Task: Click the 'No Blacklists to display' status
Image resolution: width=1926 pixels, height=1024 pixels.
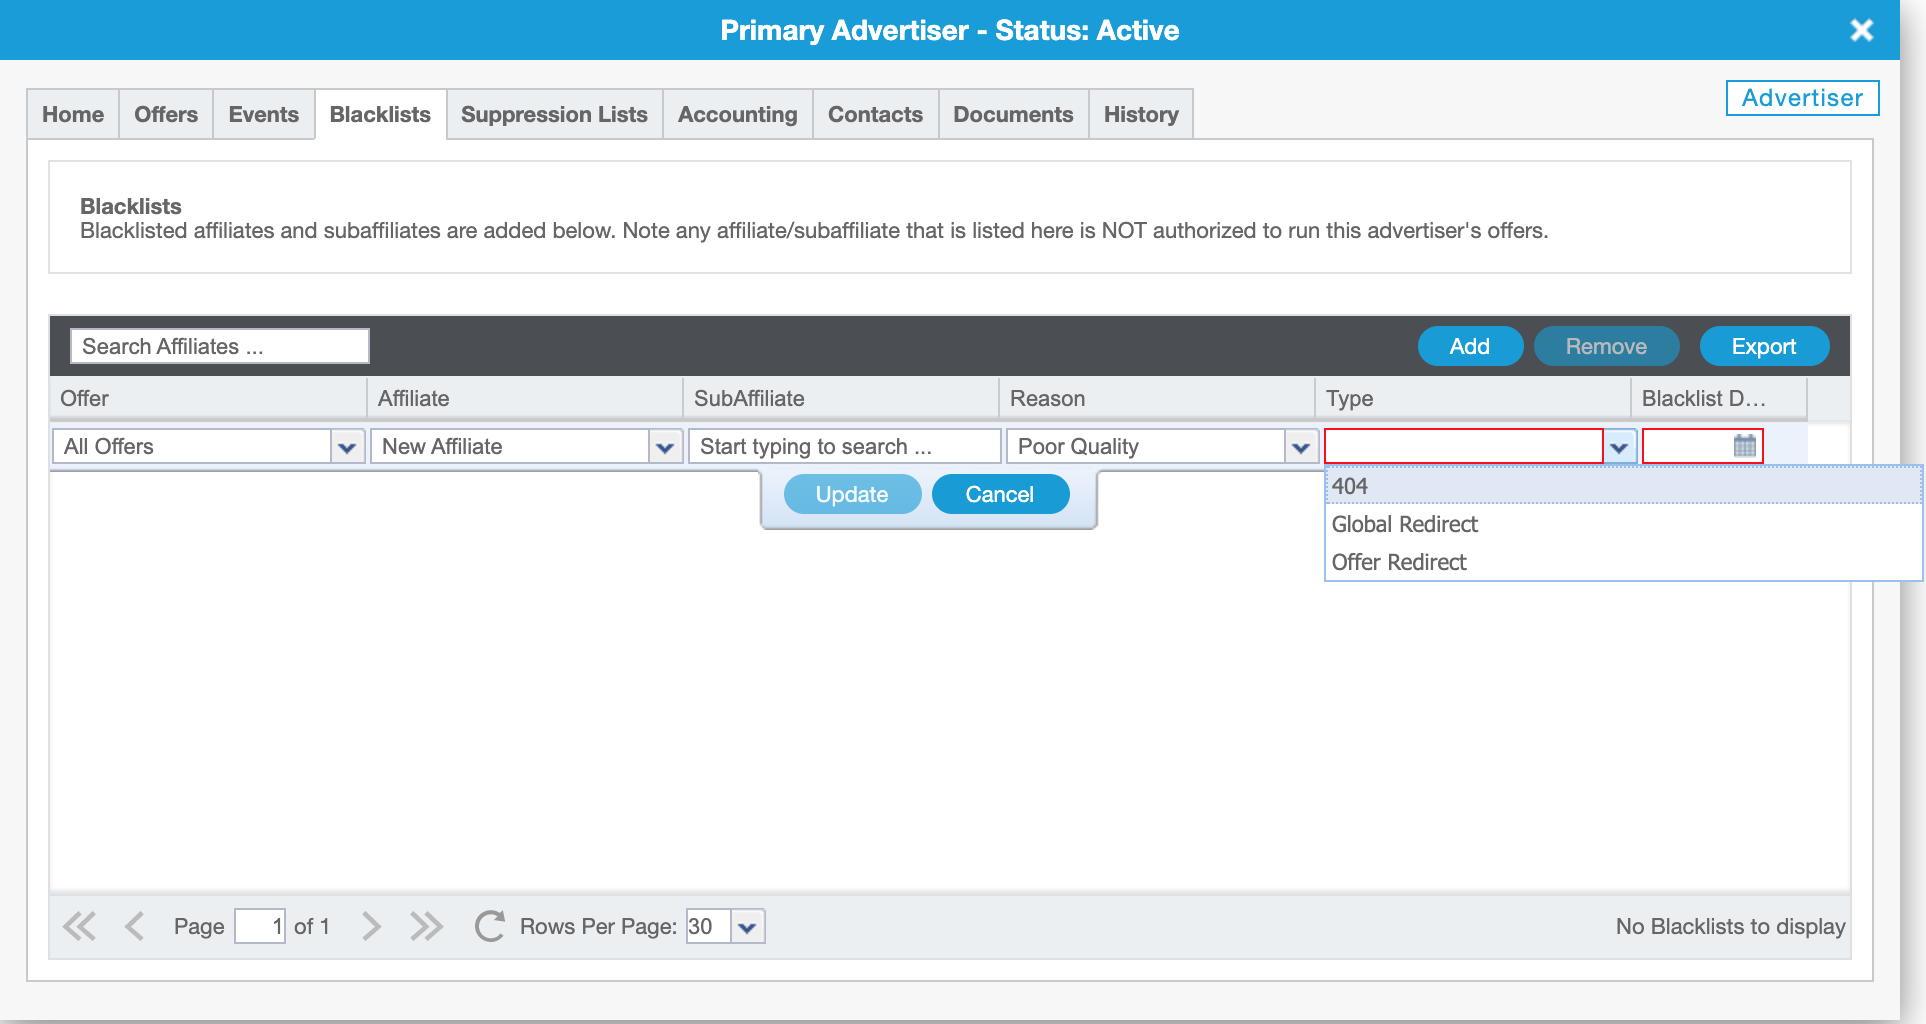Action: click(1730, 926)
